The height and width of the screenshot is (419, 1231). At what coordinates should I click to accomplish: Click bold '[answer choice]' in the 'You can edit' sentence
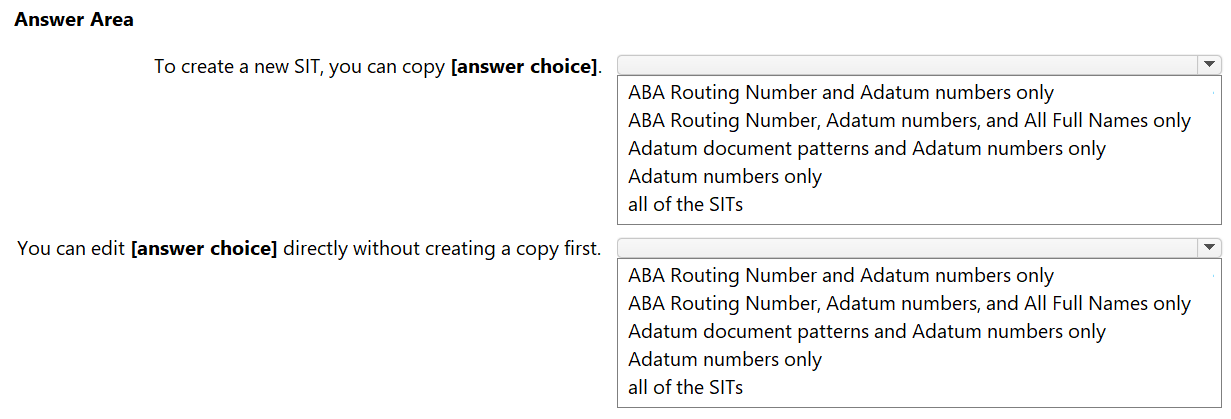point(204,248)
